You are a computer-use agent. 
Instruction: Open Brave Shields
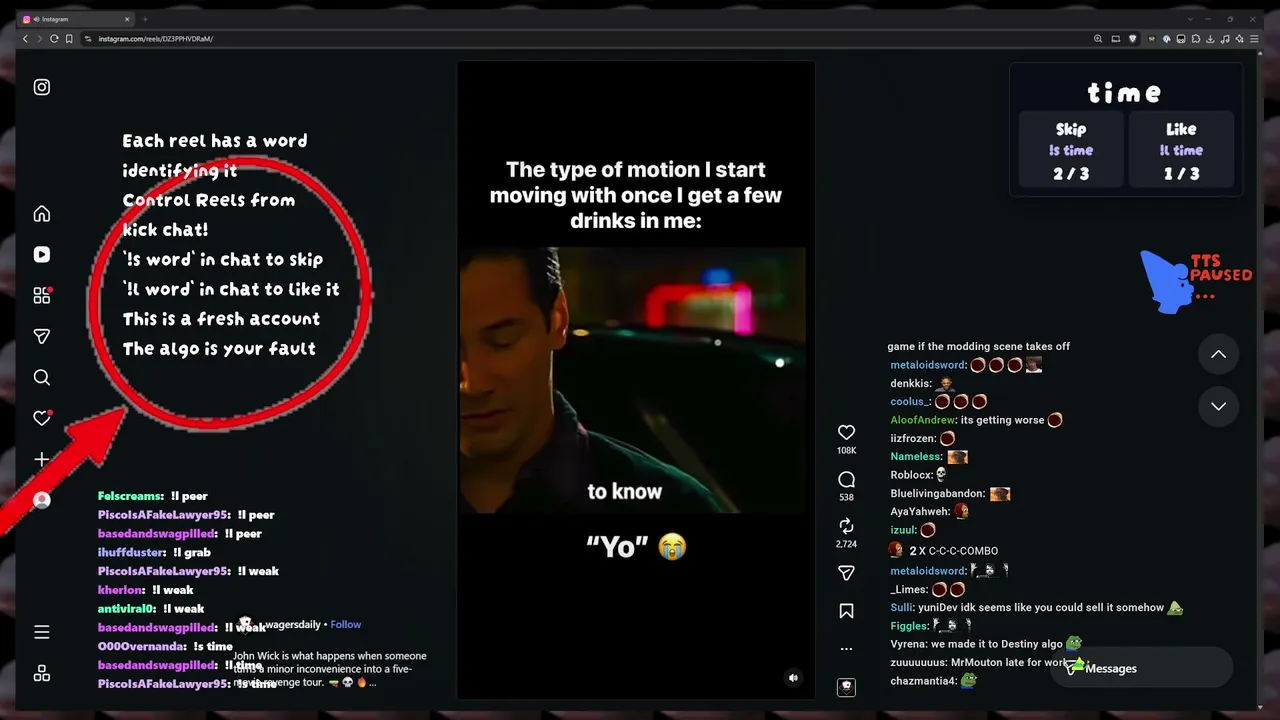1132,39
